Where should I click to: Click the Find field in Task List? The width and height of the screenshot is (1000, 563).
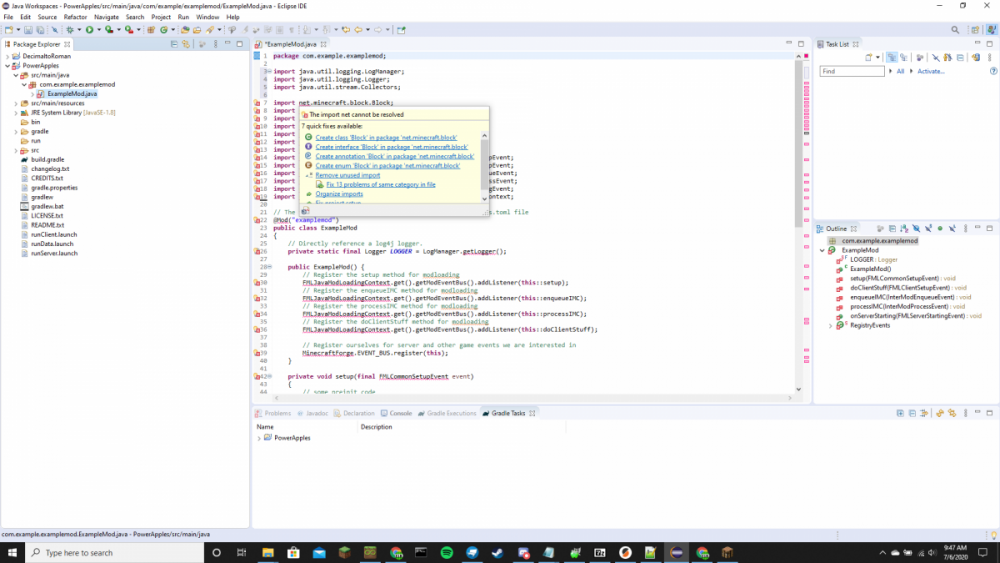tap(851, 71)
